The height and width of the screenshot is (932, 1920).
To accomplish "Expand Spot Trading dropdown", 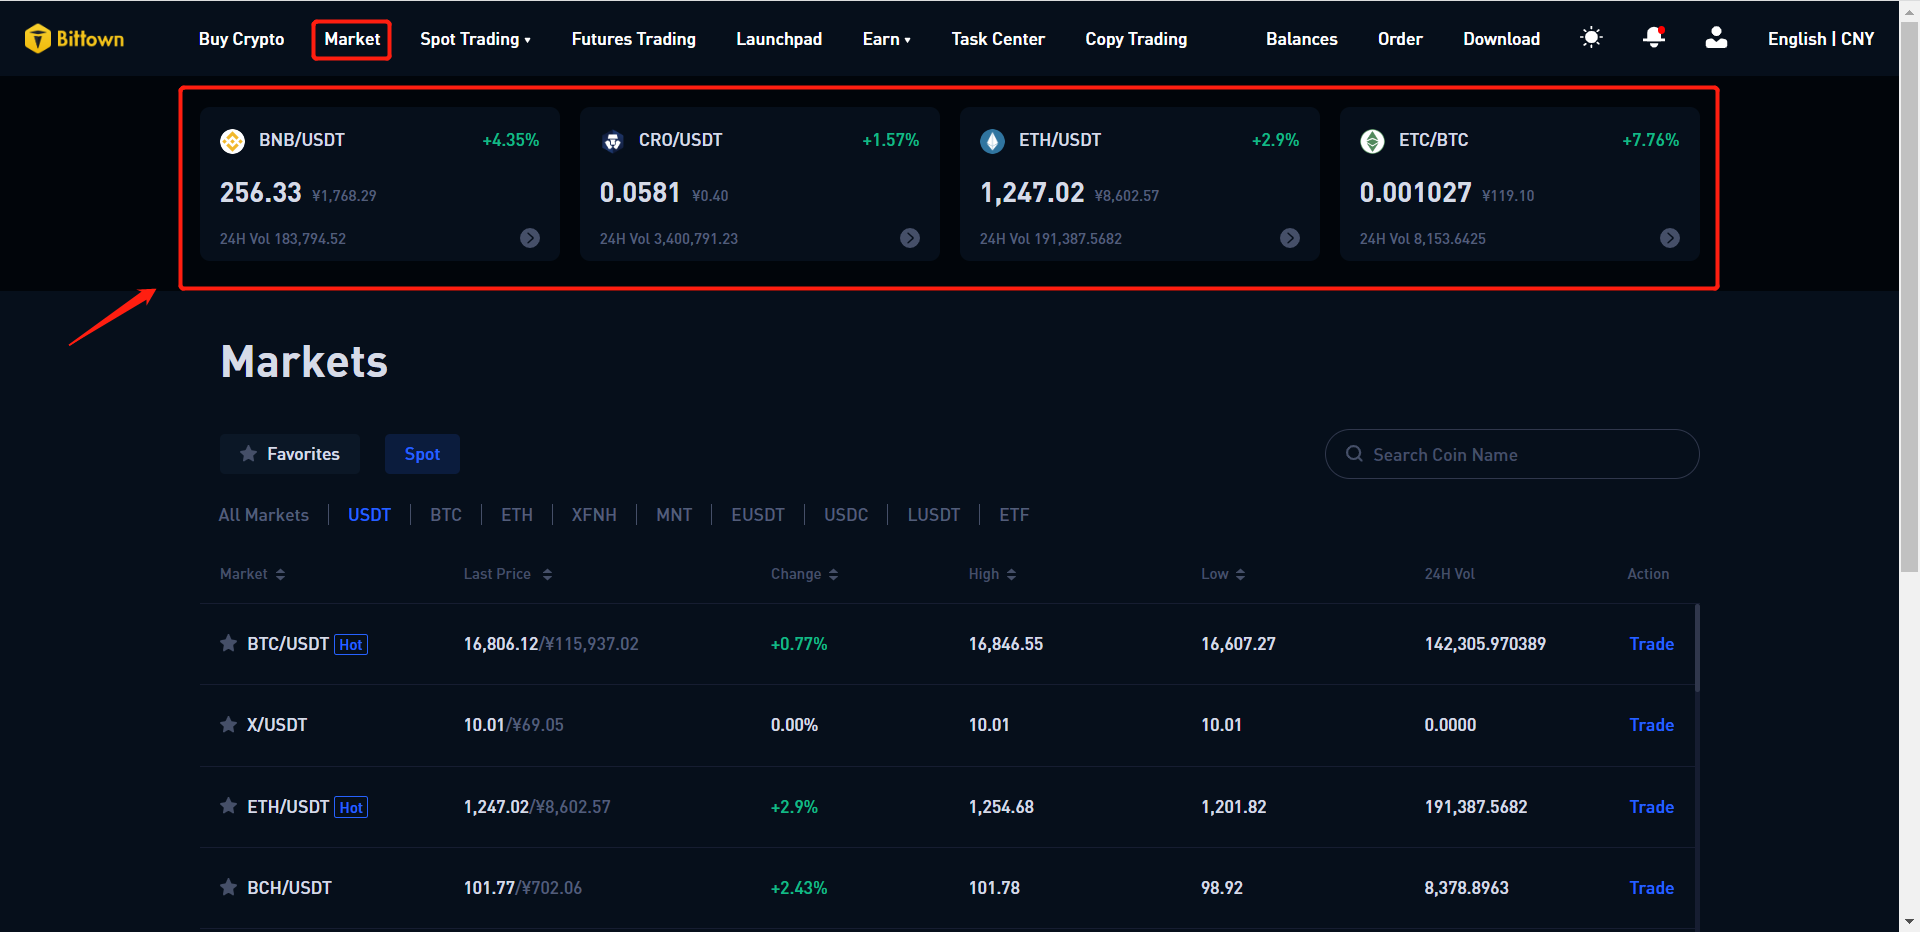I will [475, 39].
